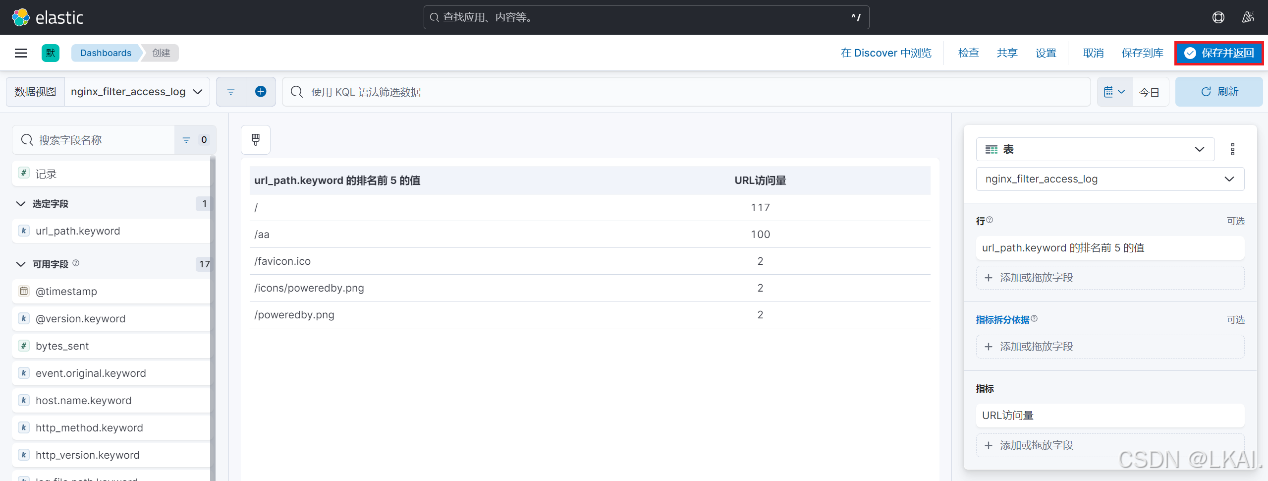Open the 表 visualization type dropdown
This screenshot has width=1268, height=481.
pos(1095,149)
